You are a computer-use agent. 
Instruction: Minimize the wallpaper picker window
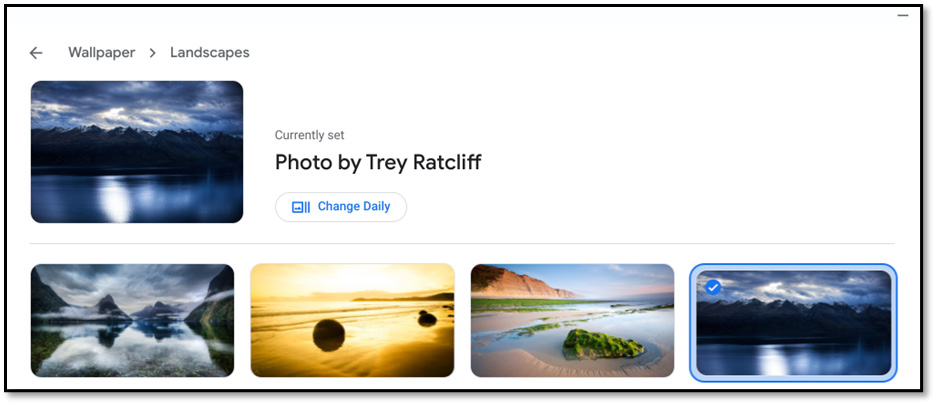[x=903, y=16]
